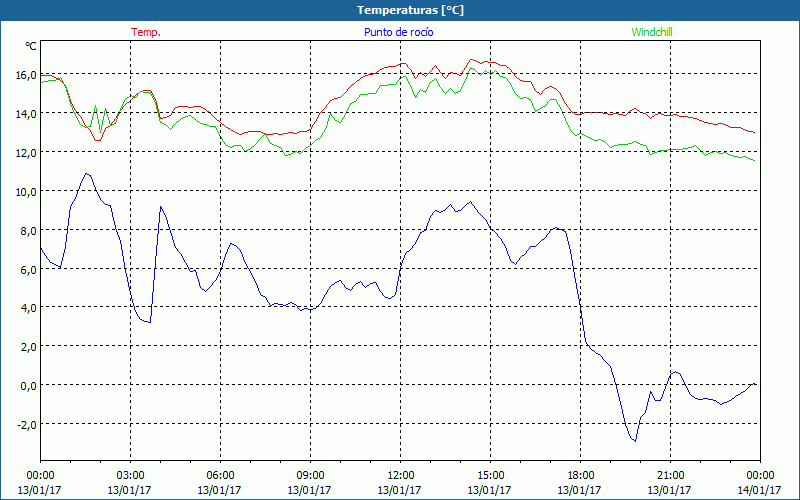Click the '10,0' y-axis value
800x500 pixels.
27,192
